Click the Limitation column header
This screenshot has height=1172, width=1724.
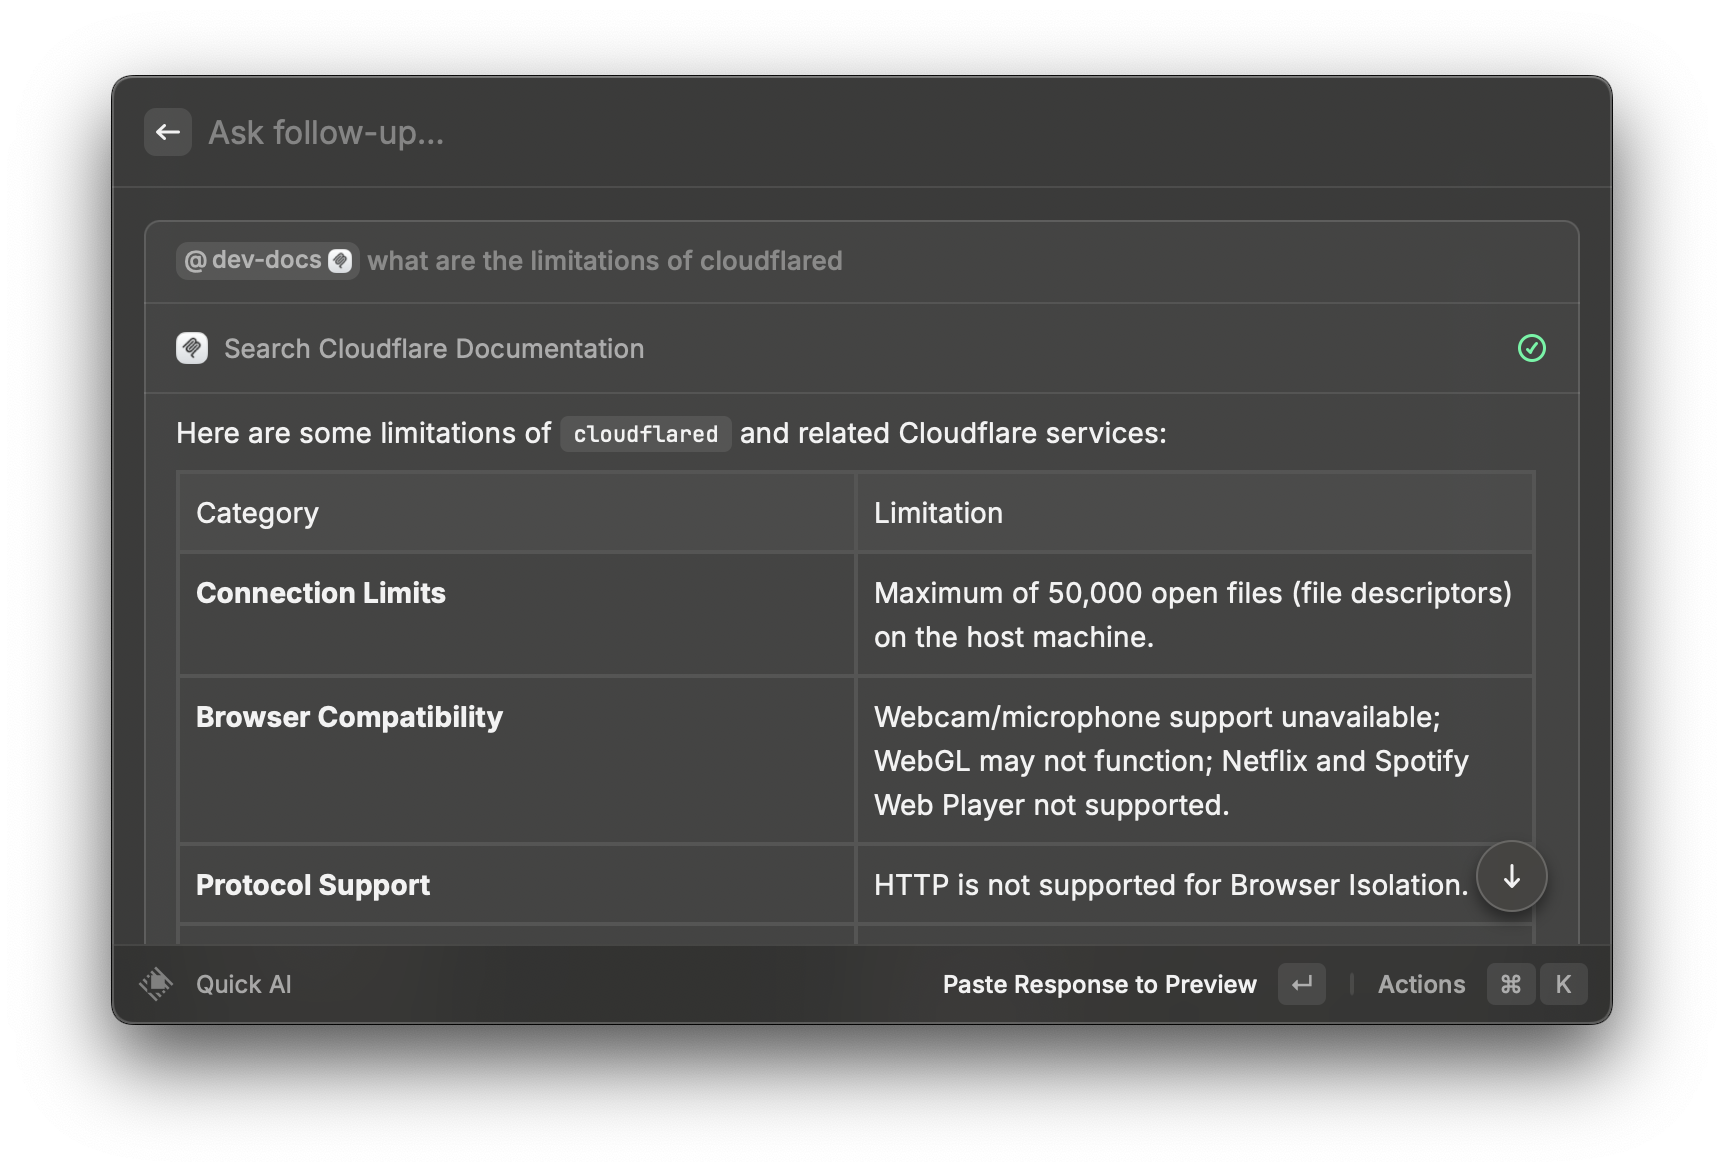click(1195, 512)
